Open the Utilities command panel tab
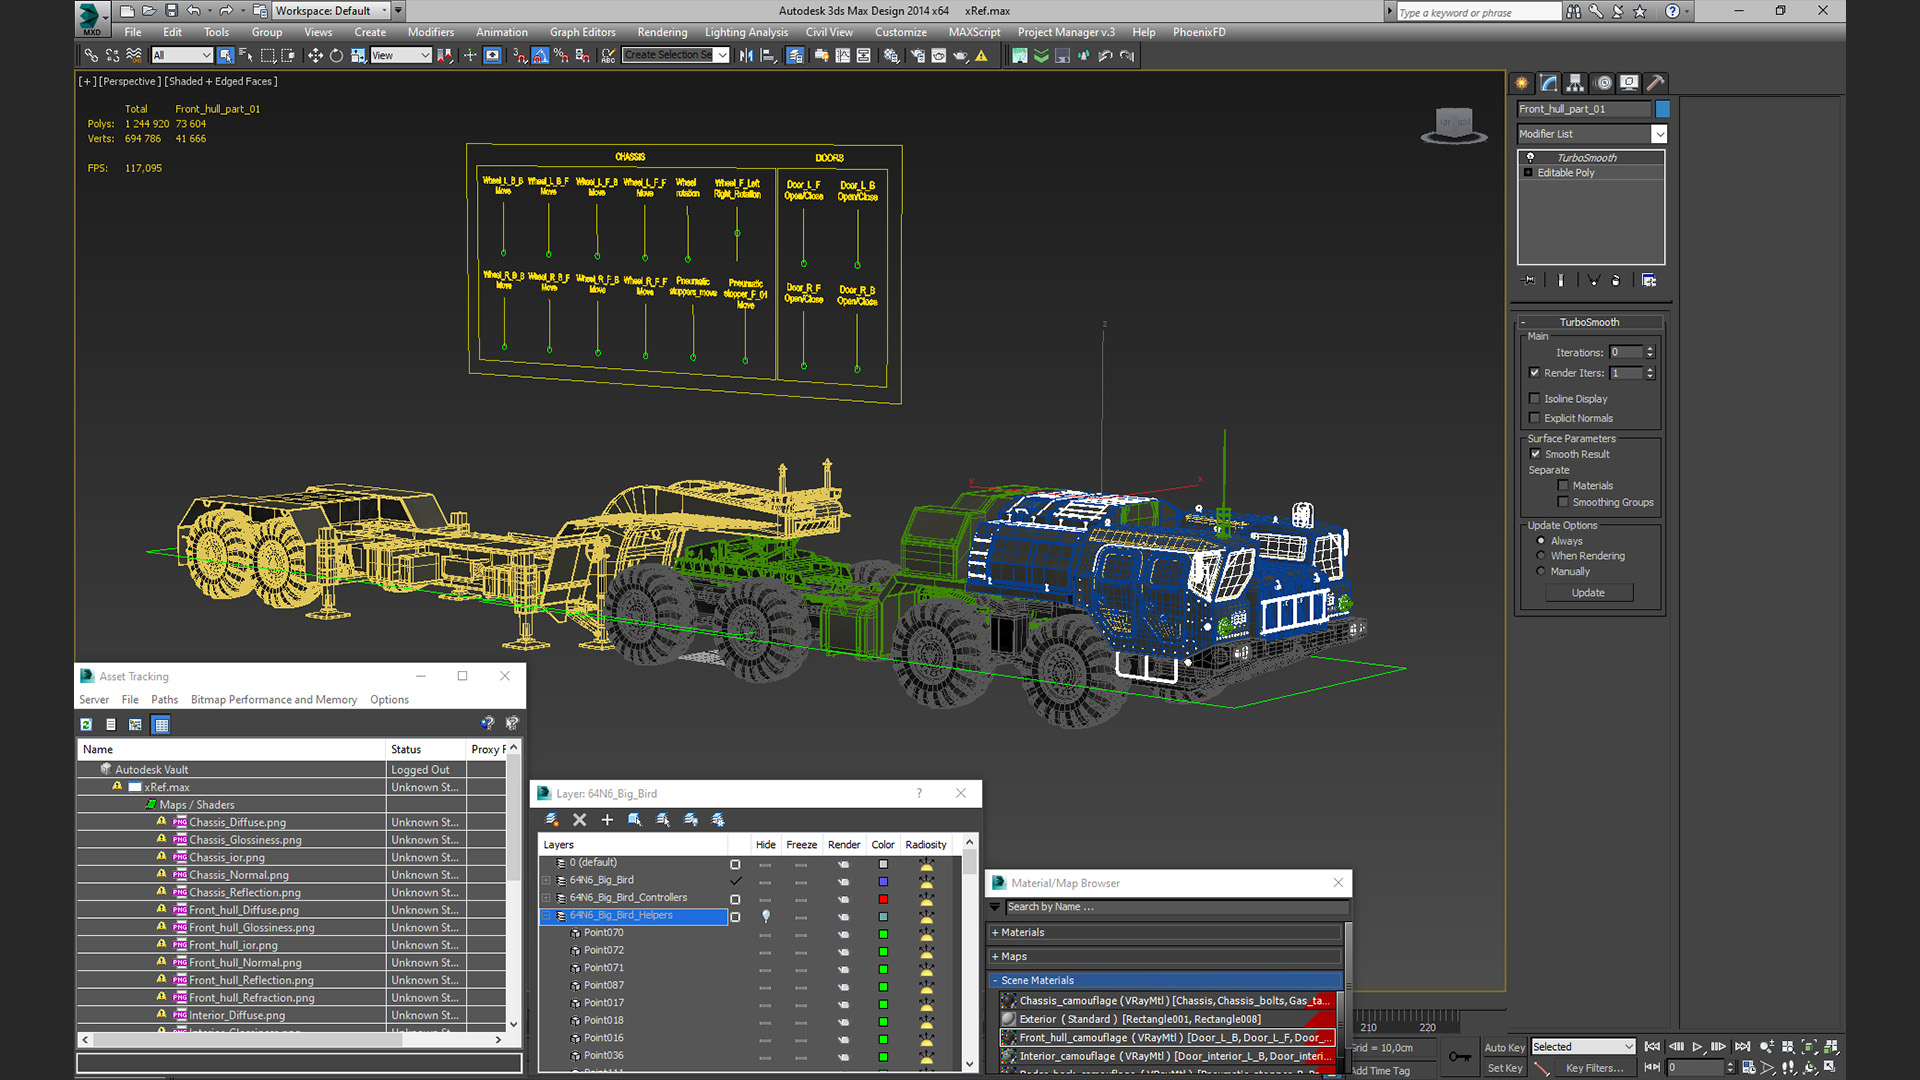 (1656, 83)
